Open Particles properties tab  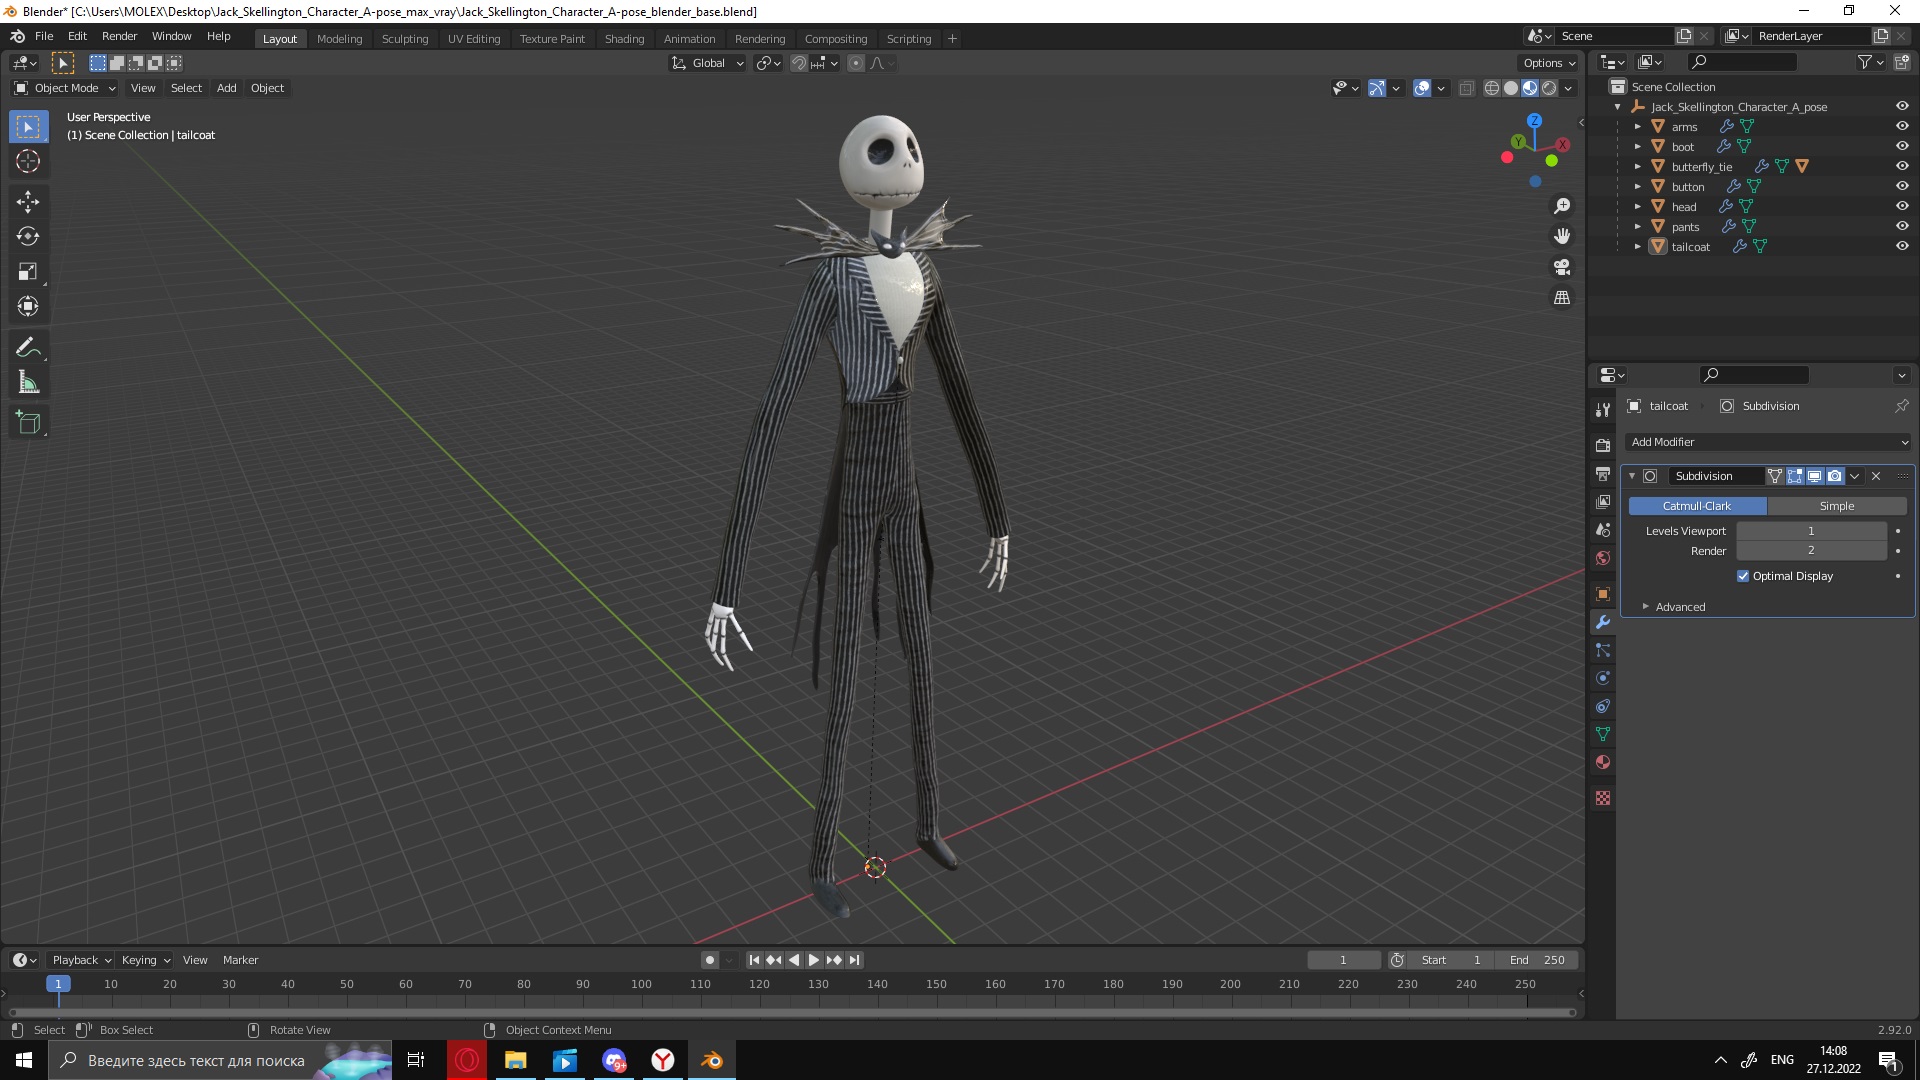pos(1603,649)
